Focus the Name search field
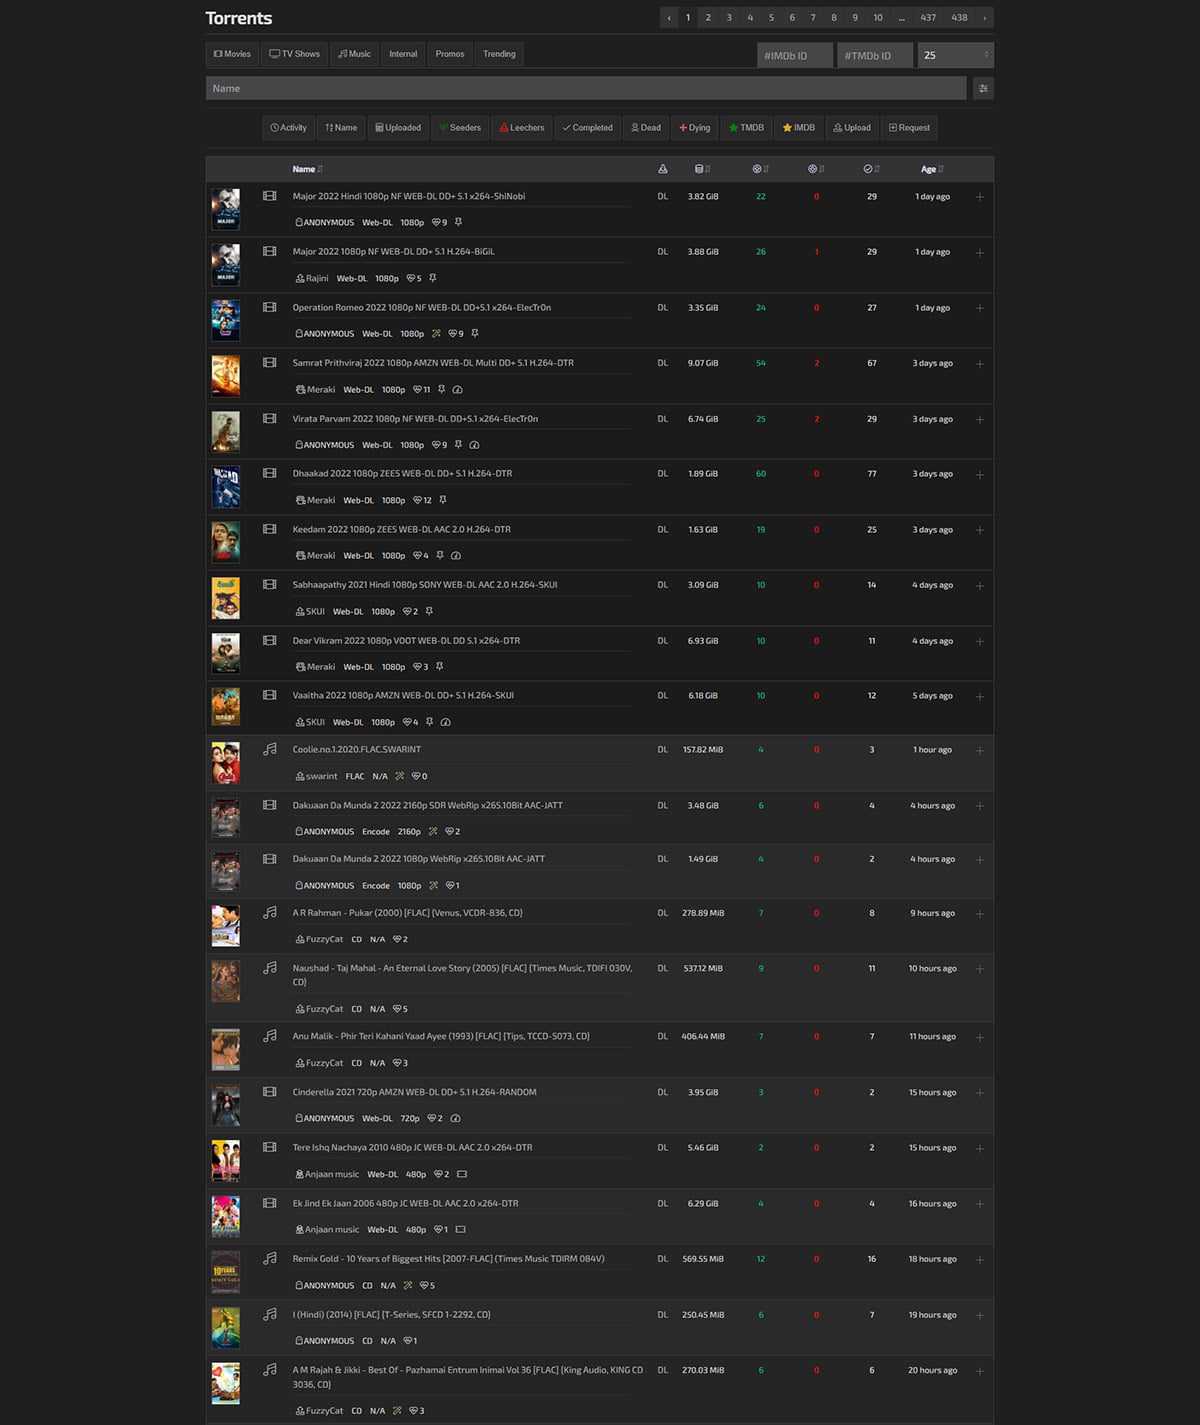 (x=586, y=89)
